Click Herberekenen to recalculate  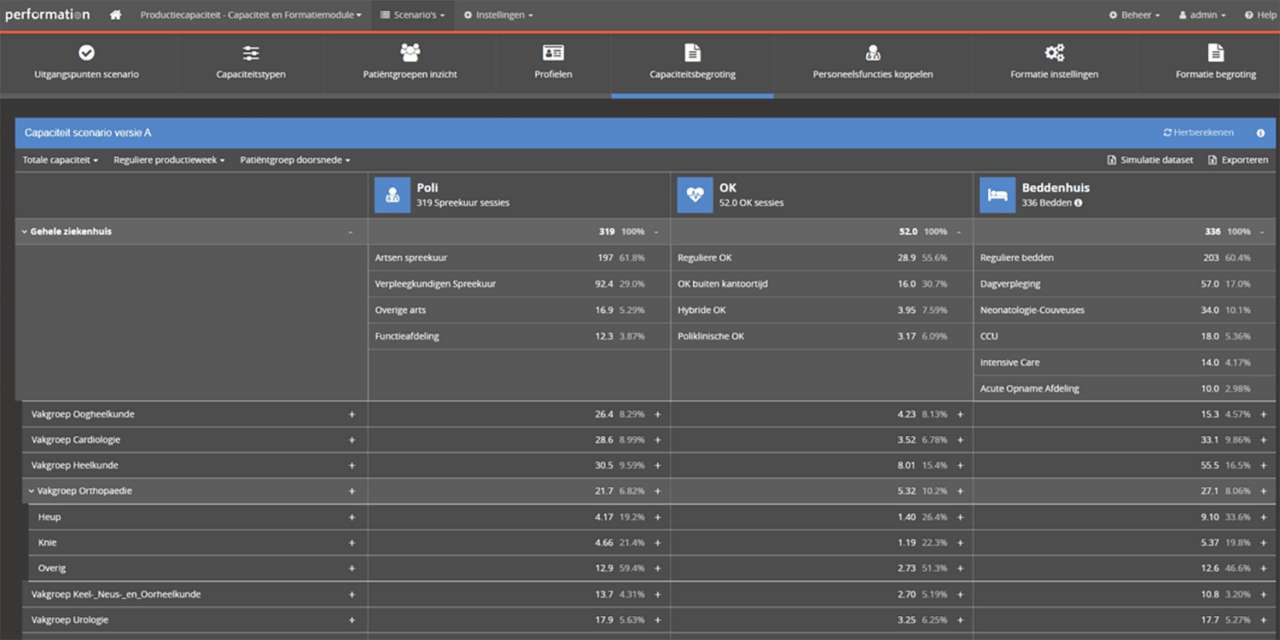(1198, 133)
